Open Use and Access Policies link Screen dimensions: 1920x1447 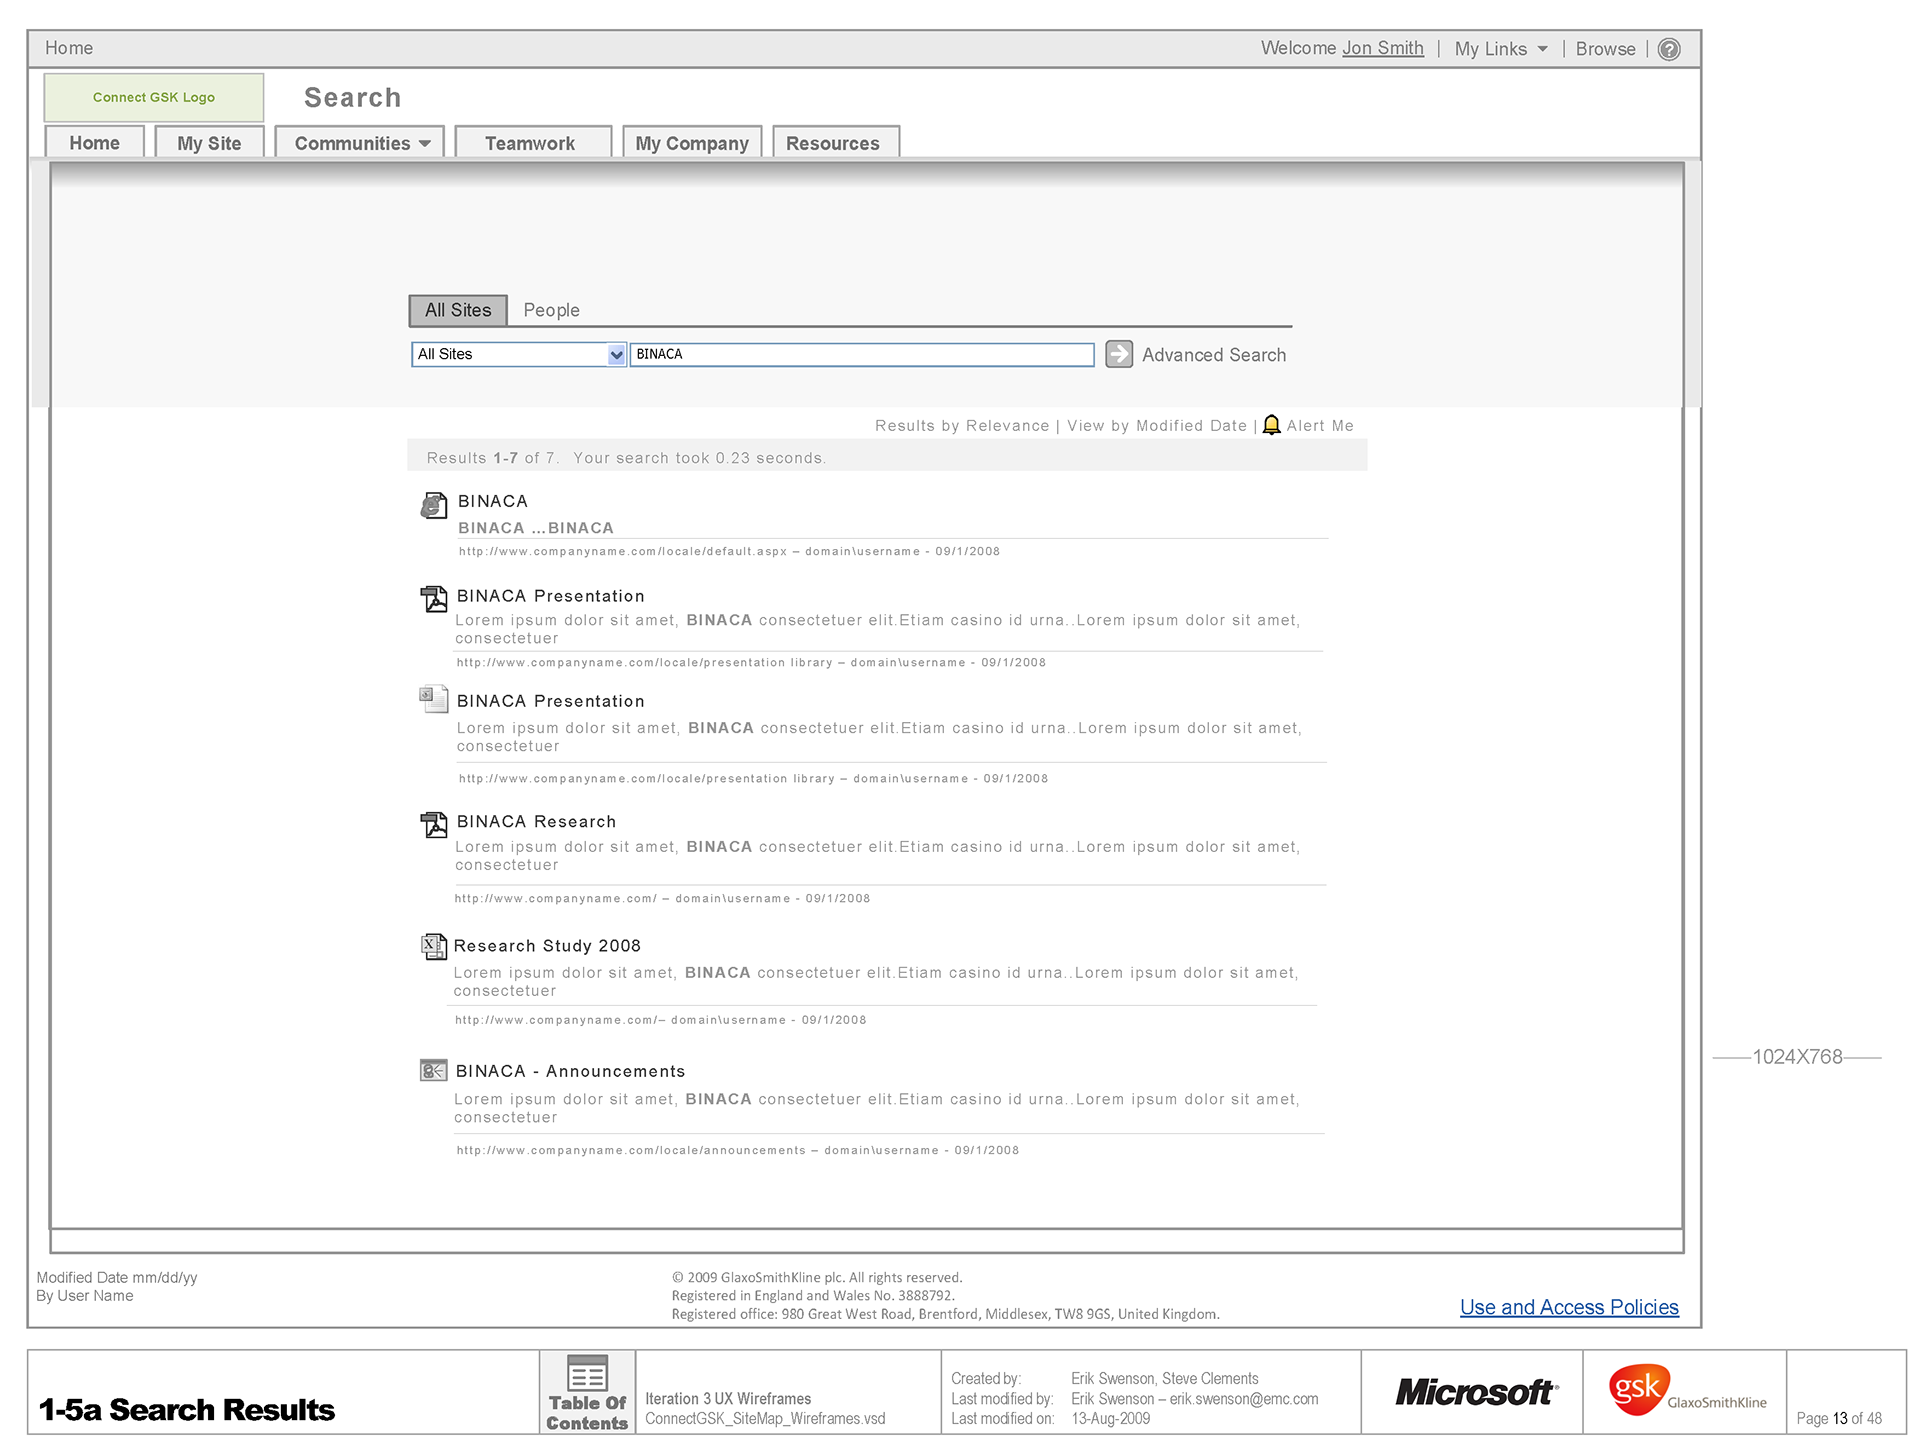pyautogui.click(x=1568, y=1307)
